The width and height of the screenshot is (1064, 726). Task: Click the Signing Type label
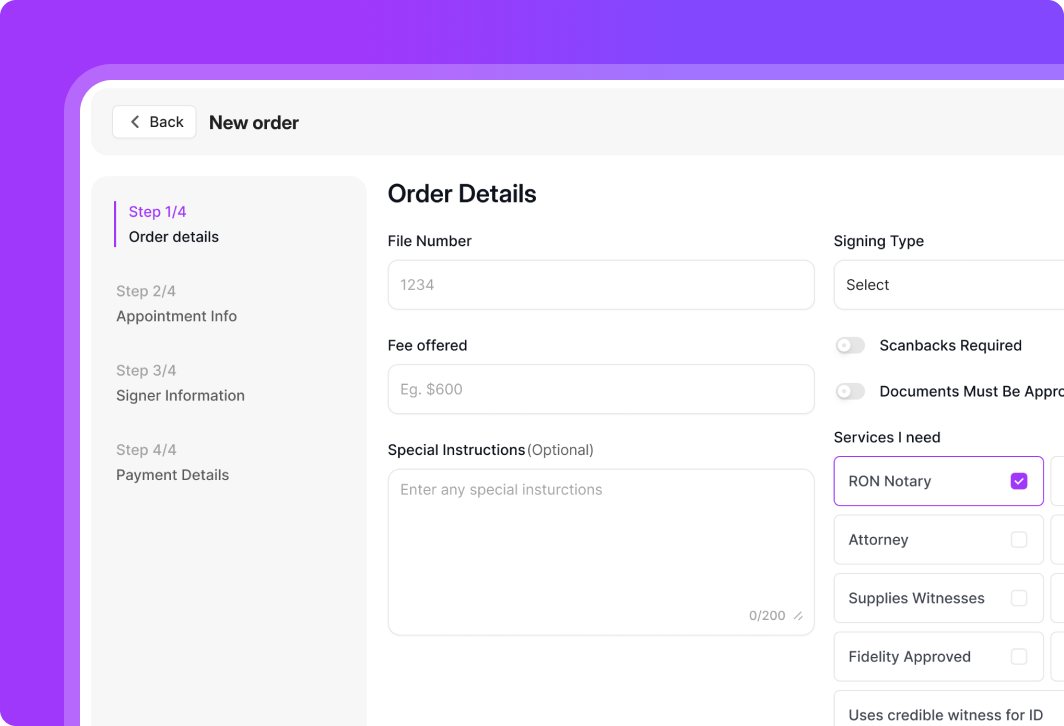(x=879, y=242)
